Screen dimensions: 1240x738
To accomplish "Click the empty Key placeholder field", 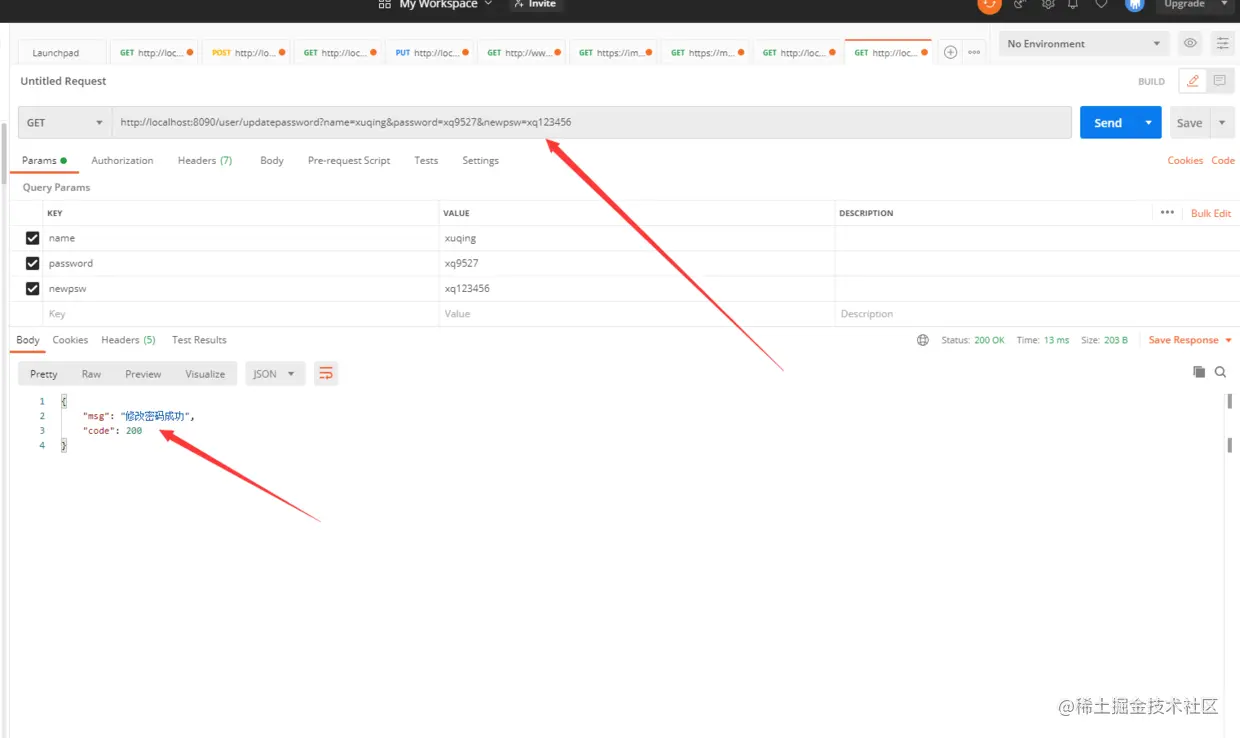I will pos(241,314).
